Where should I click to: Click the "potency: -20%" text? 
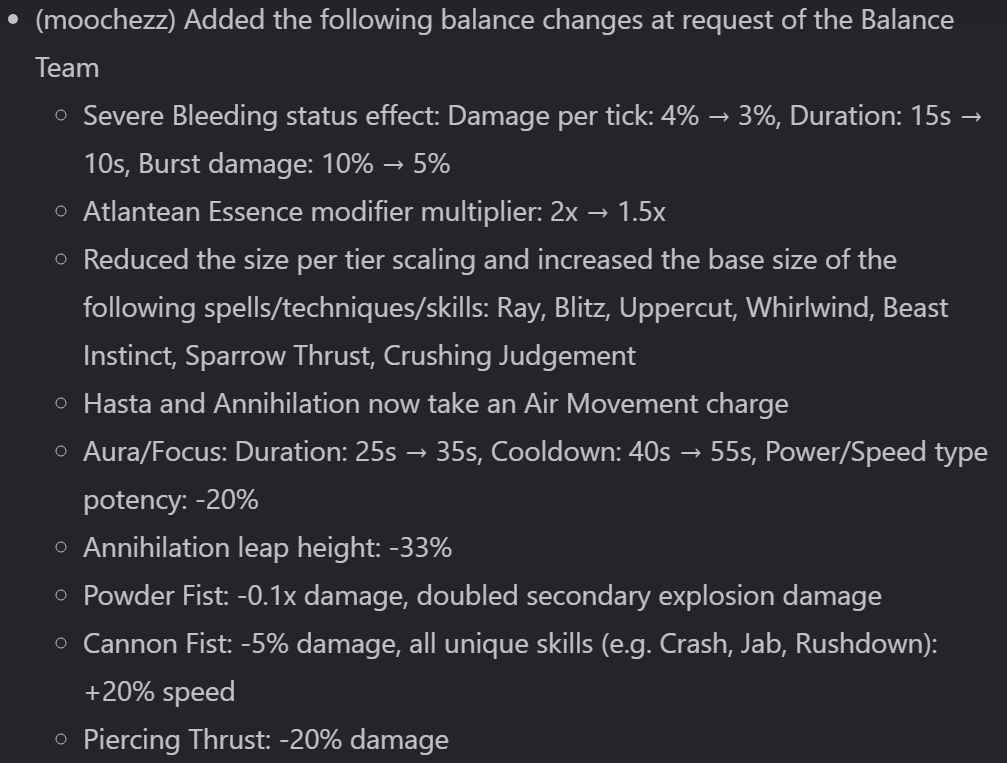click(171, 500)
